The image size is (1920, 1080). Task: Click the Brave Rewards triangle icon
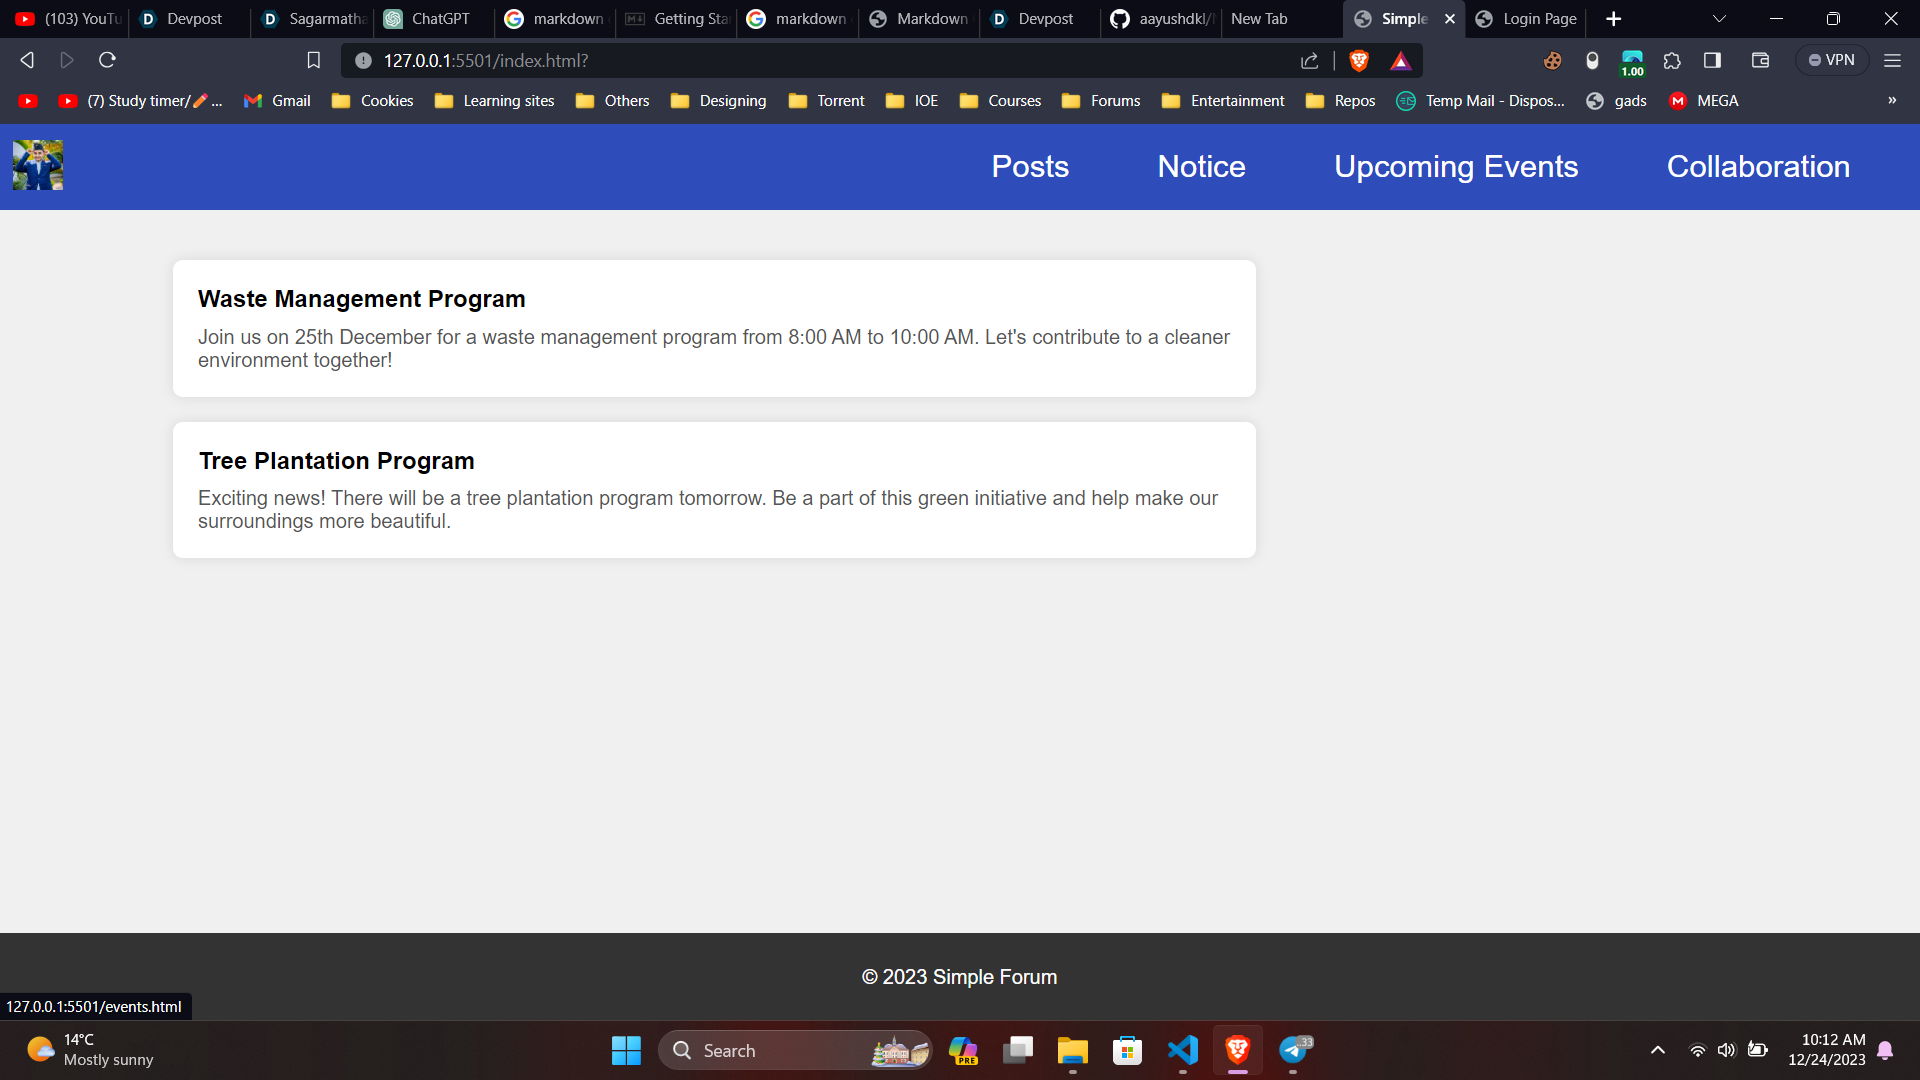[1400, 61]
